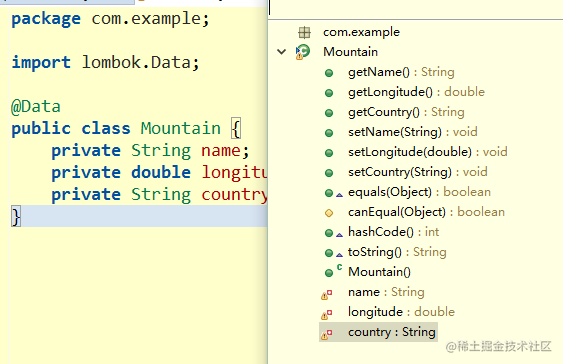Image resolution: width=563 pixels, height=364 pixels.
Task: Select Mountain class in outline
Action: [350, 52]
